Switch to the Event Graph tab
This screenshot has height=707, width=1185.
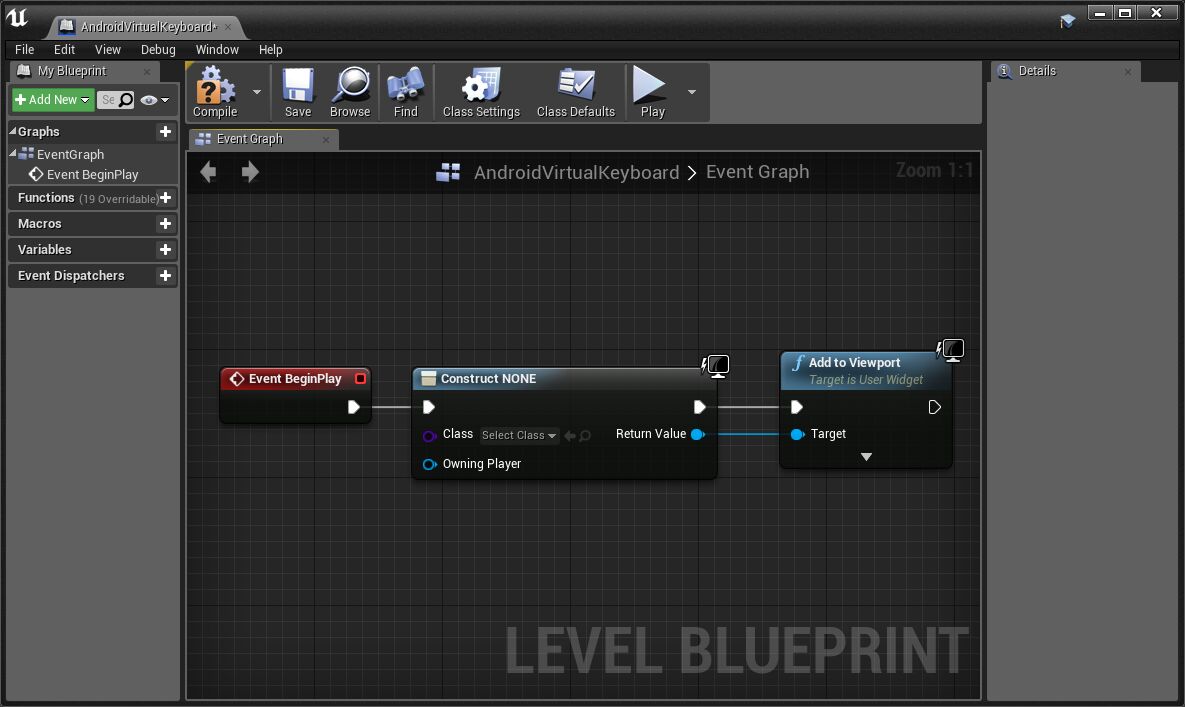pyautogui.click(x=250, y=139)
